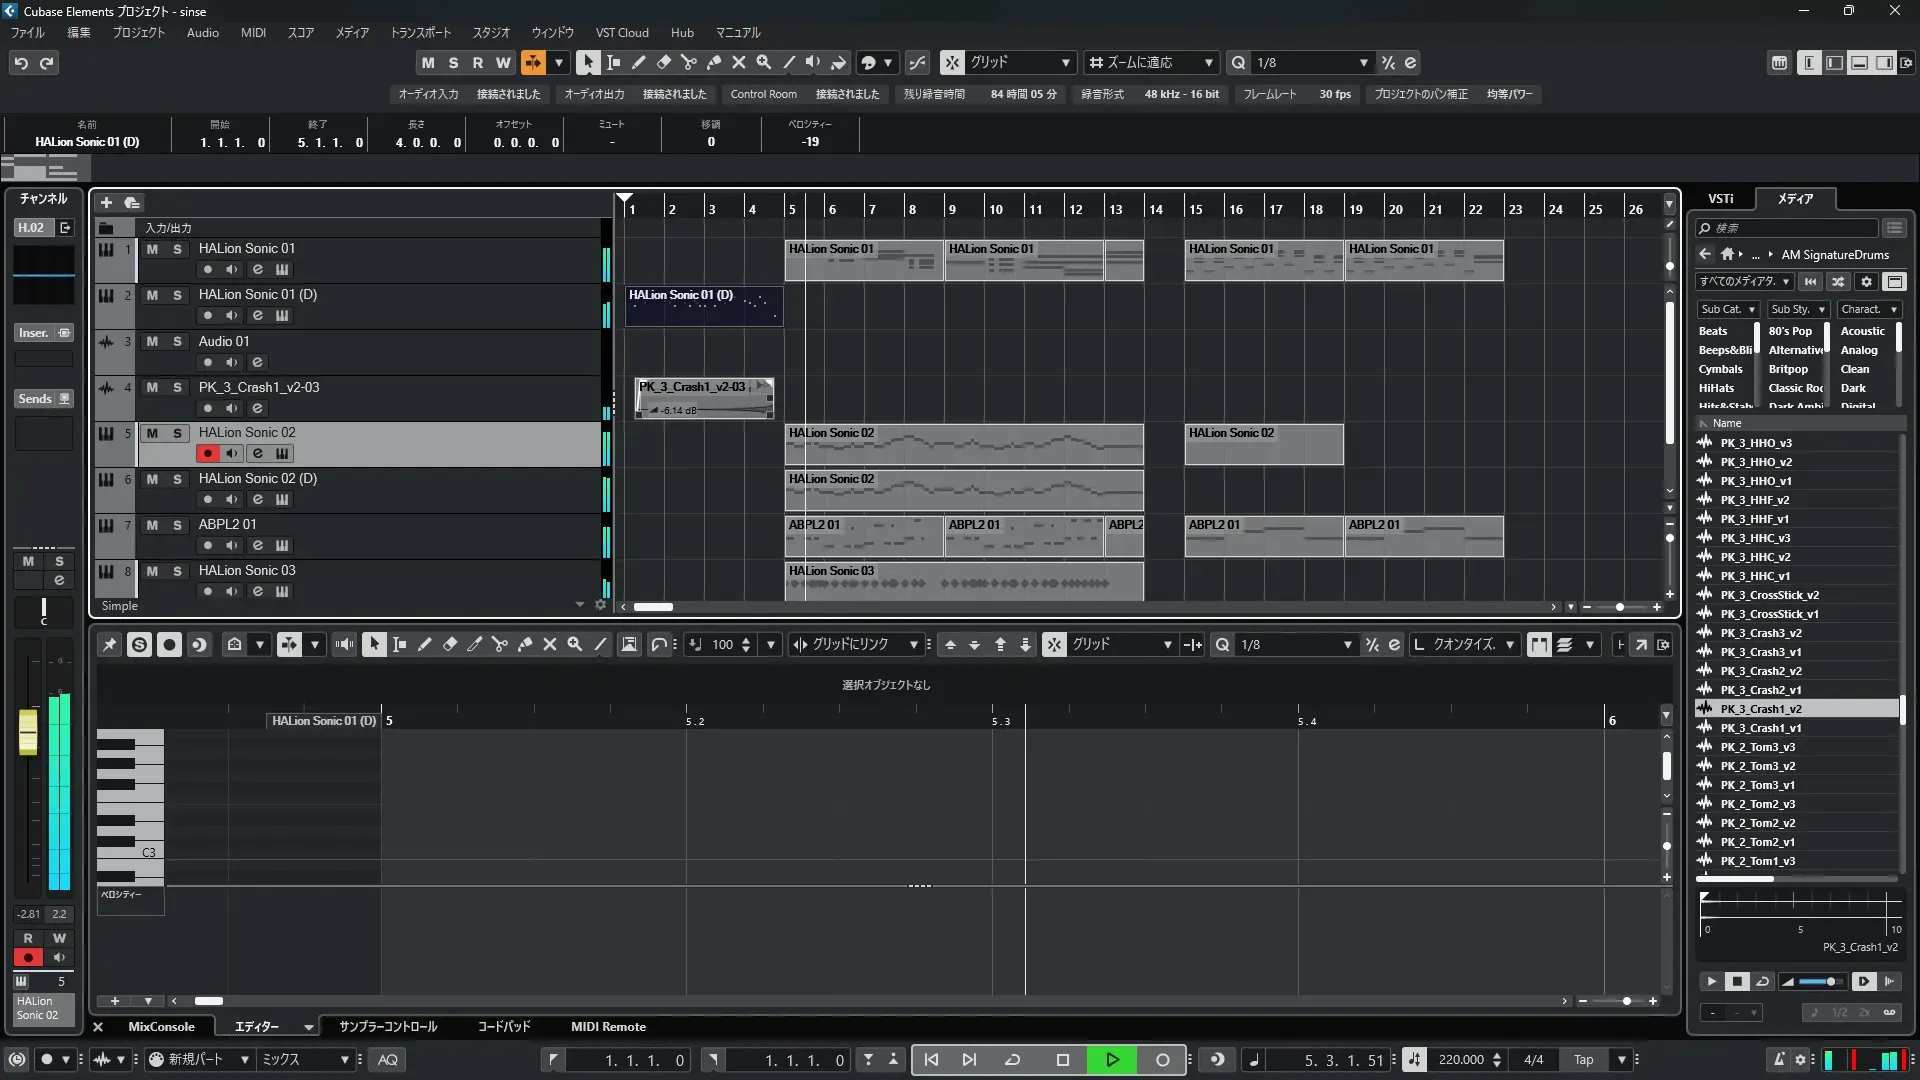Disable record enable on HALion Sonic 02
Screen dimensions: 1920x1080
coord(207,453)
